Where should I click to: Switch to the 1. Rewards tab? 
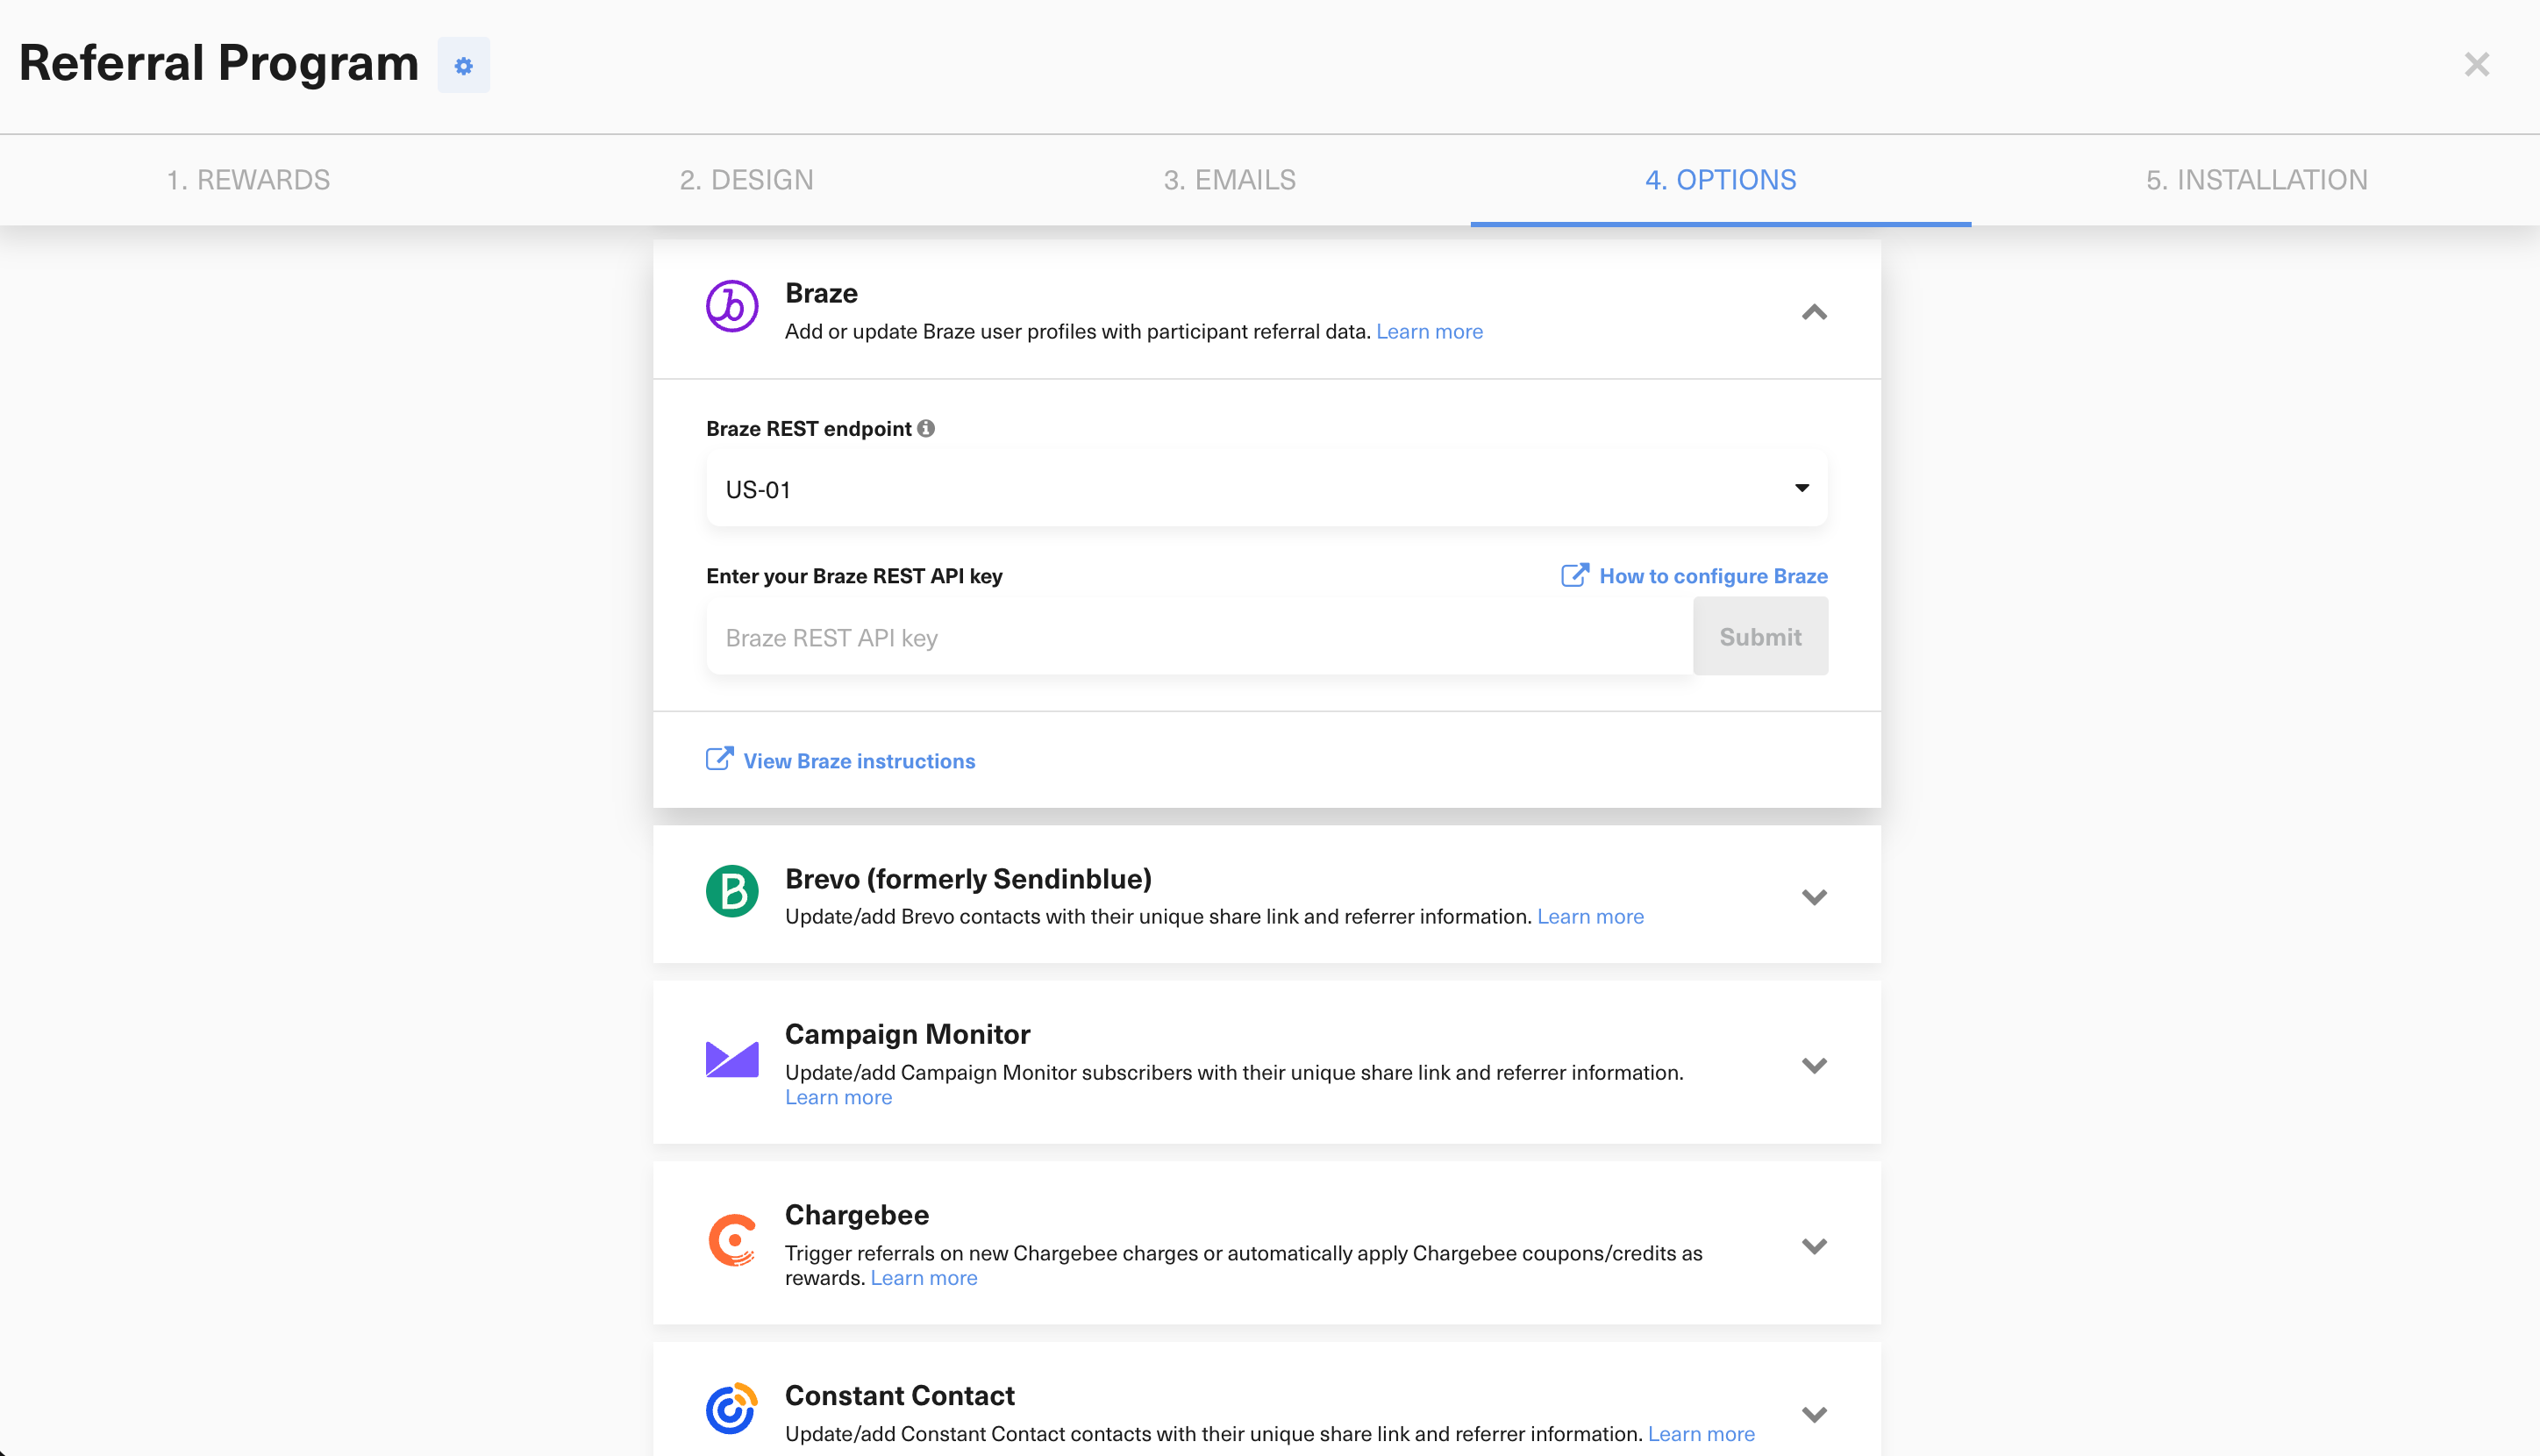click(248, 180)
